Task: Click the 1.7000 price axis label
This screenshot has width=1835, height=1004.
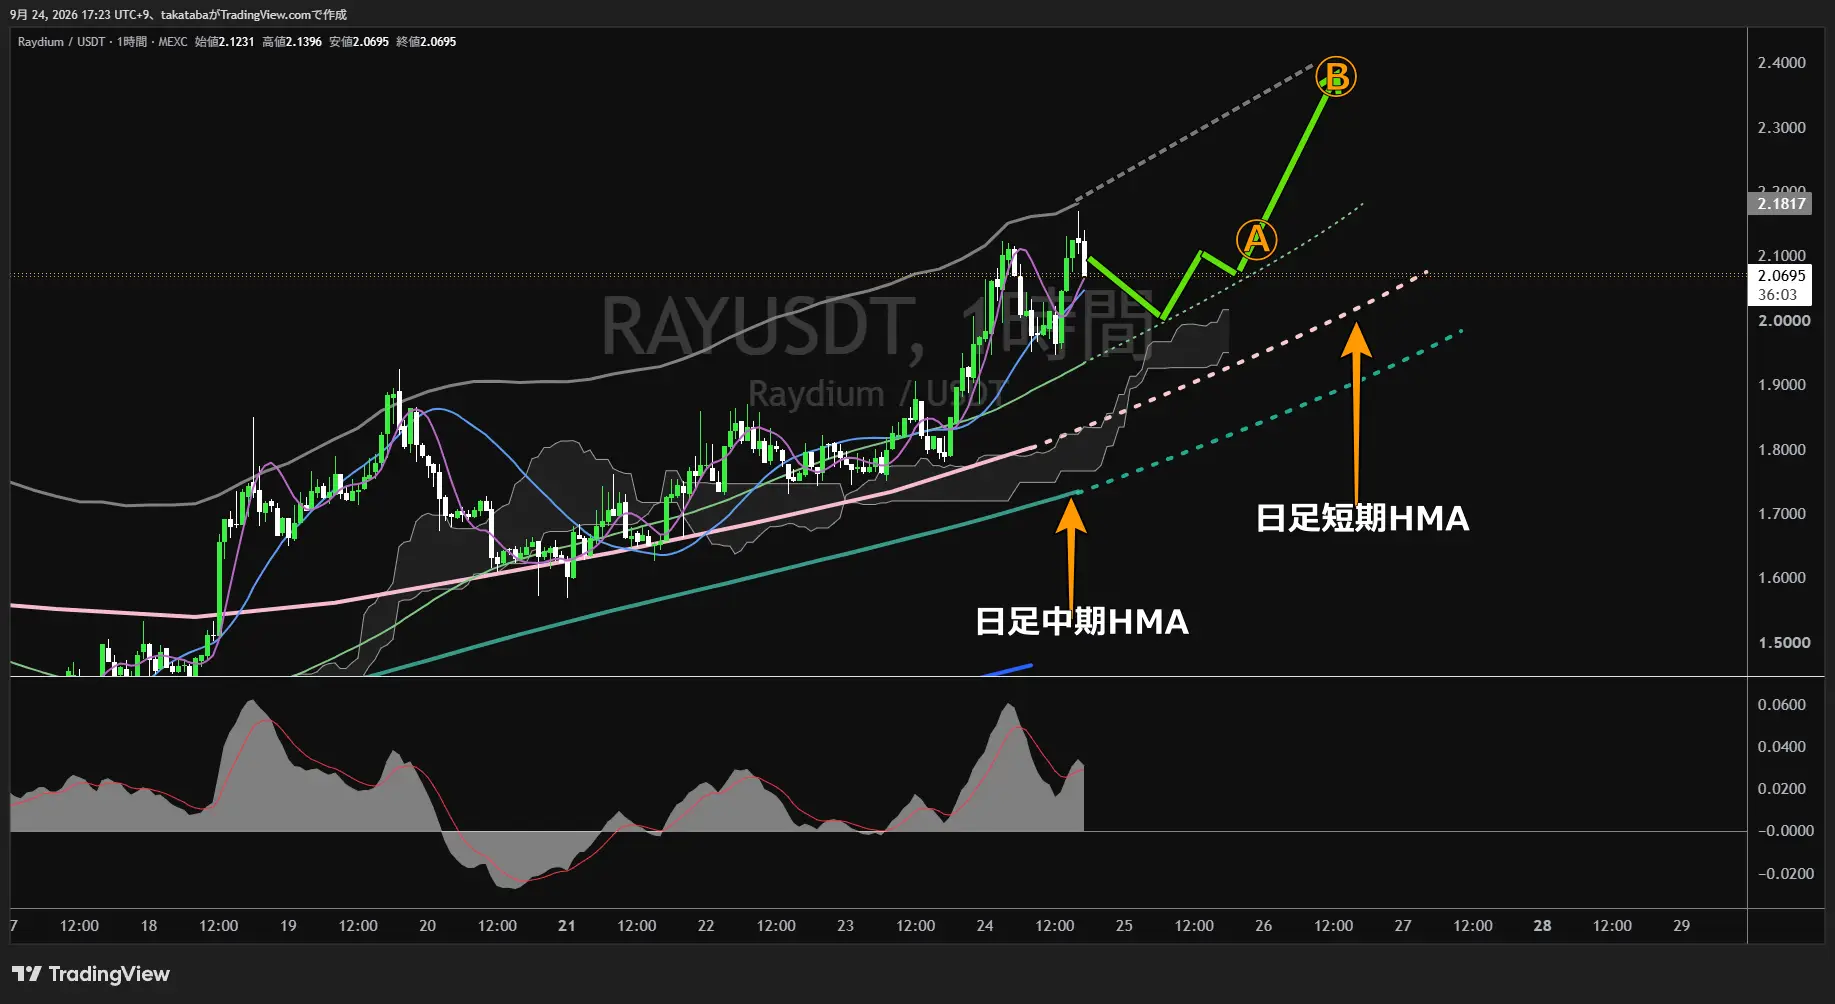Action: [1782, 514]
